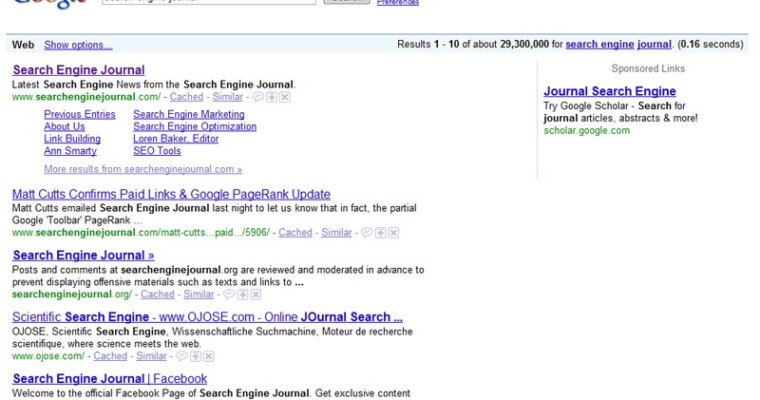The width and height of the screenshot is (760, 400).
Task: Promote the ojose.com result with arrow icon
Action: [x=195, y=356]
